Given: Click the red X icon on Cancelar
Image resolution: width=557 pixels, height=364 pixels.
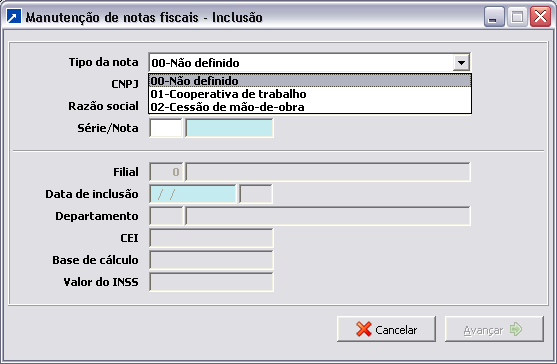Looking at the screenshot, I should point(363,329).
